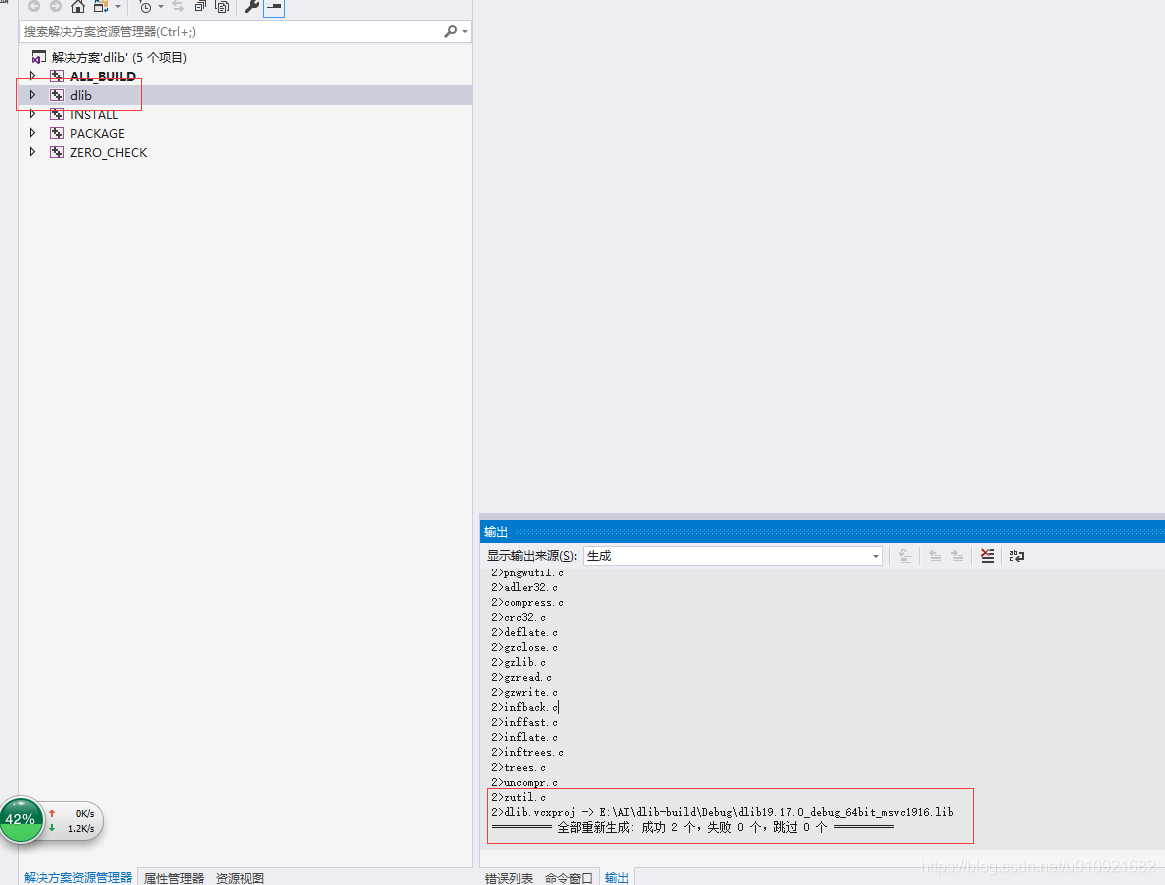Click the '2>gzclose.c' output line
Viewport: 1165px width, 885px height.
point(525,647)
